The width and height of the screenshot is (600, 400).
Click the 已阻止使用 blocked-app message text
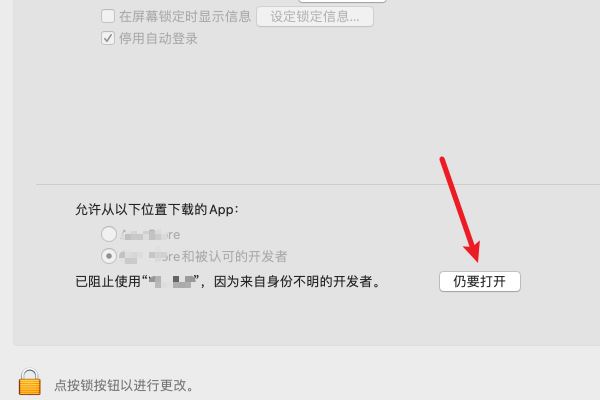point(228,282)
